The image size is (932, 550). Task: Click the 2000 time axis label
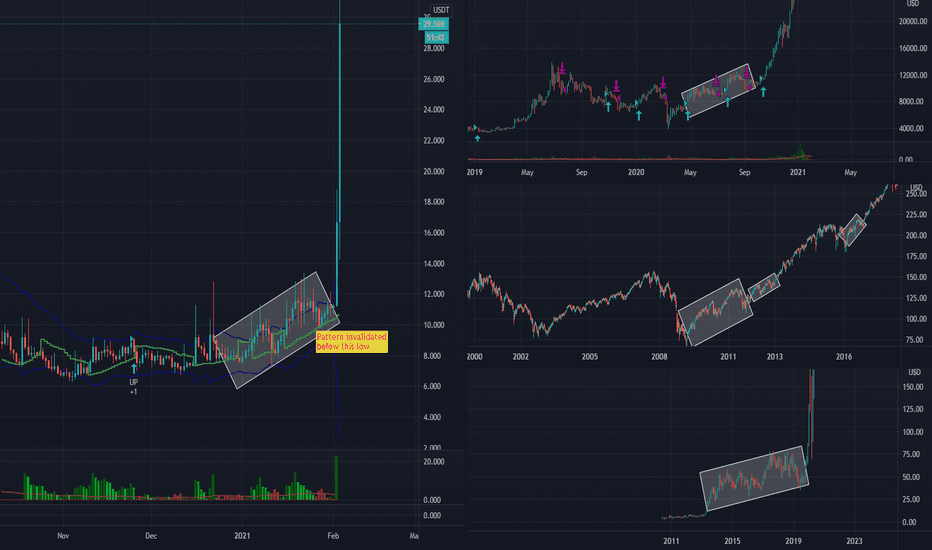(474, 357)
